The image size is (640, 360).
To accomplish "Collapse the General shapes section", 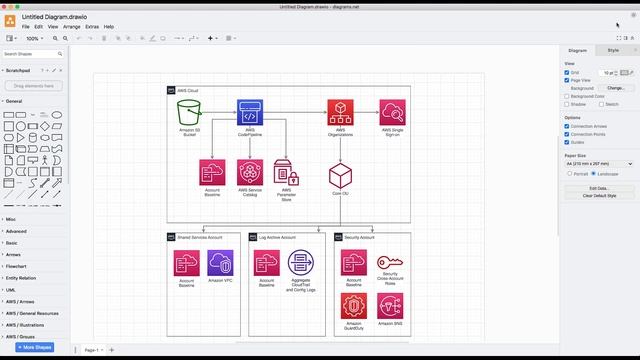I will click(13, 101).
